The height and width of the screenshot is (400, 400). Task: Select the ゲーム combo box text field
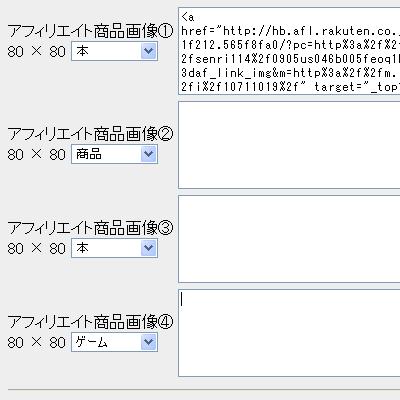(114, 342)
